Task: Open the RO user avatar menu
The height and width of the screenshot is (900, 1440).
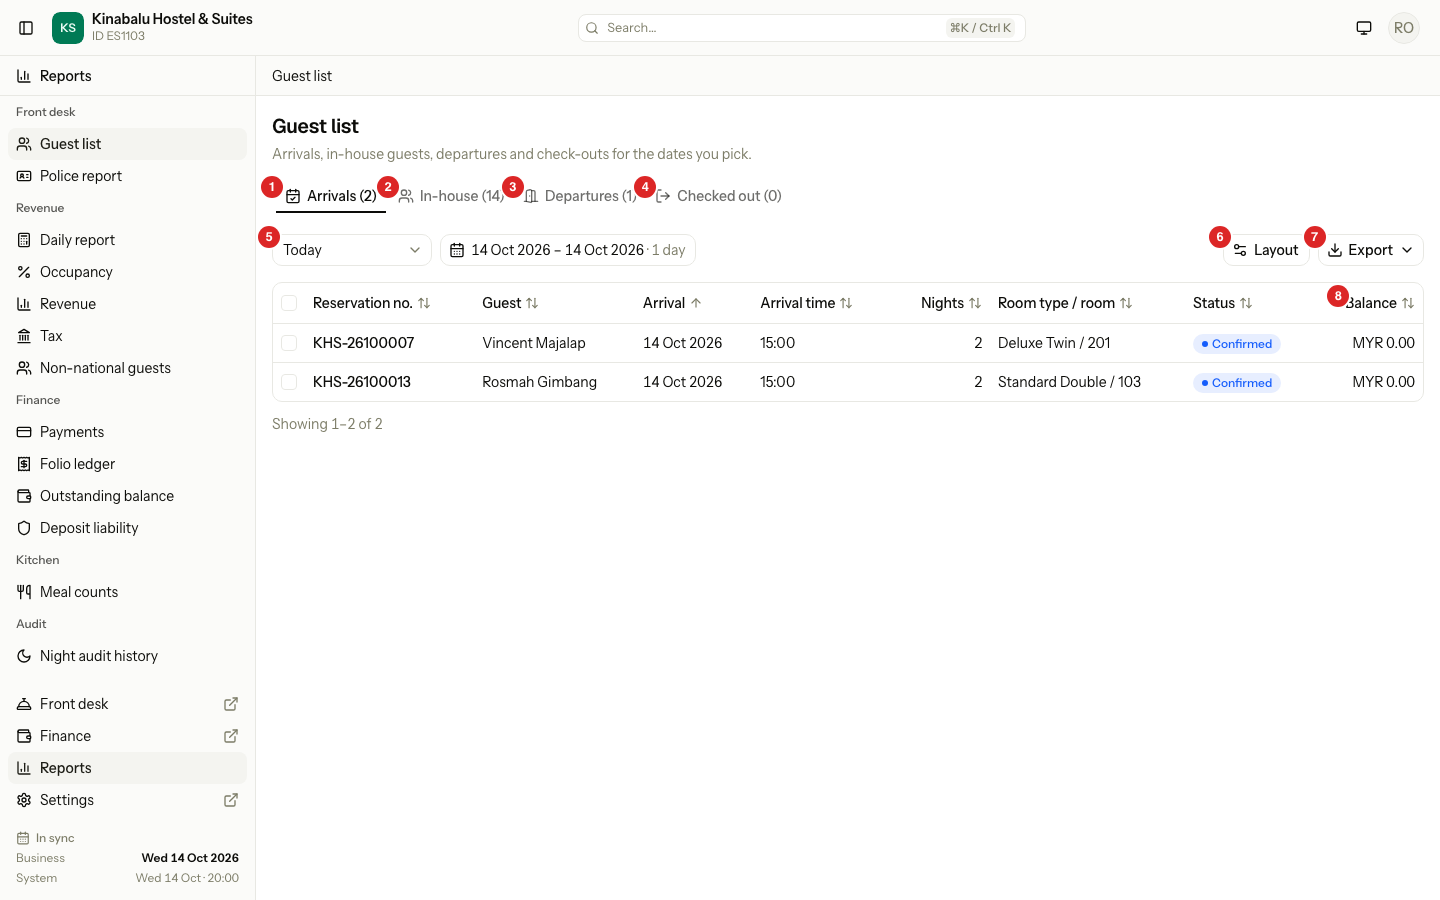Action: (x=1404, y=28)
